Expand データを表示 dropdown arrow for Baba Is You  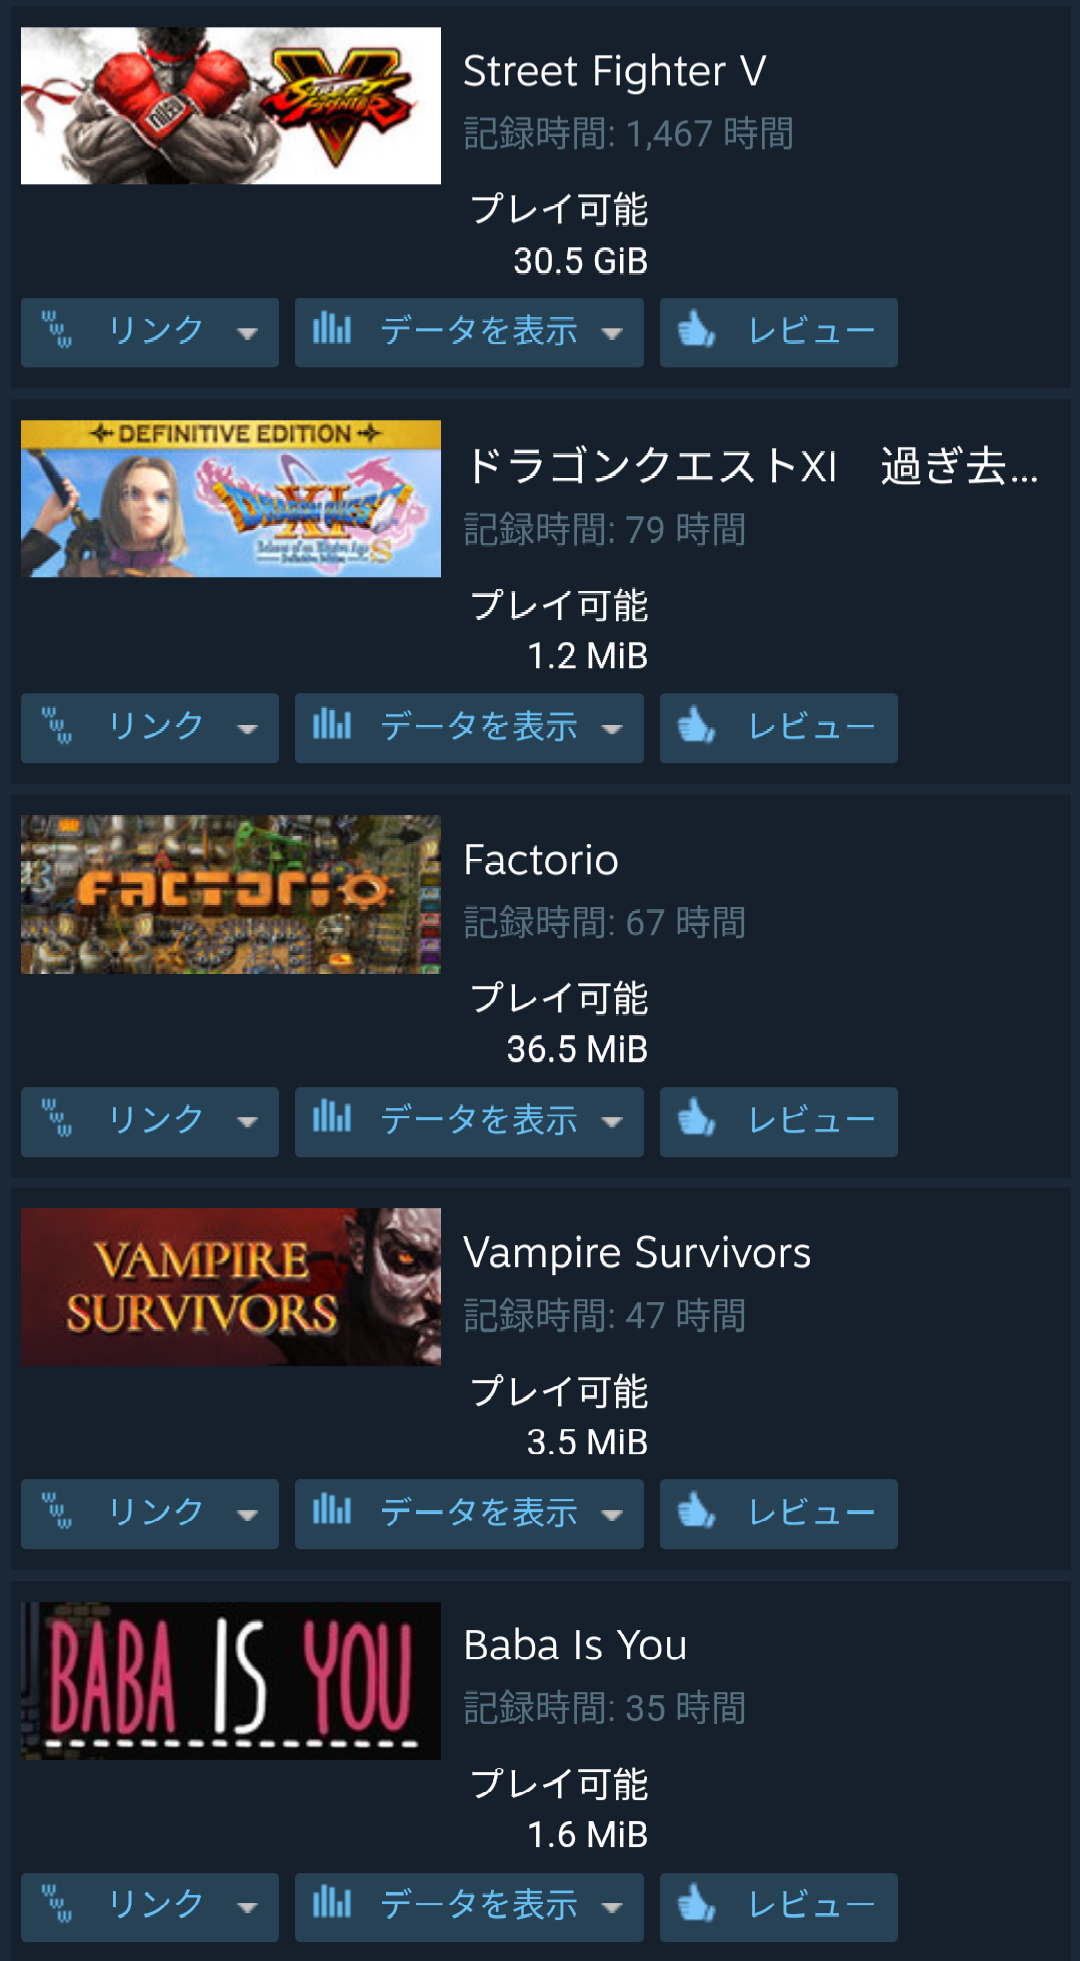coord(612,1908)
